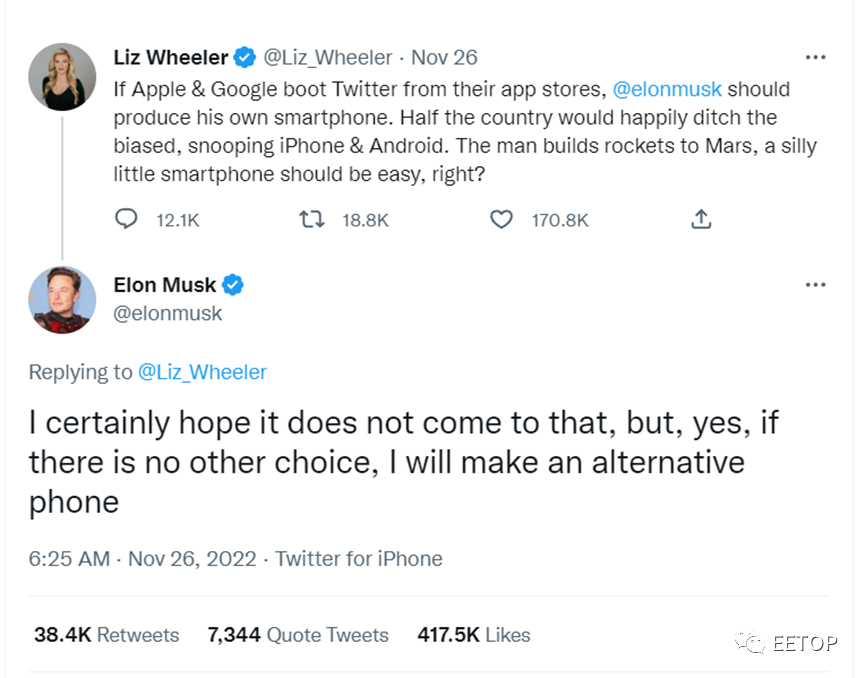Click Liz Wheeler's verified badge

[x=245, y=57]
